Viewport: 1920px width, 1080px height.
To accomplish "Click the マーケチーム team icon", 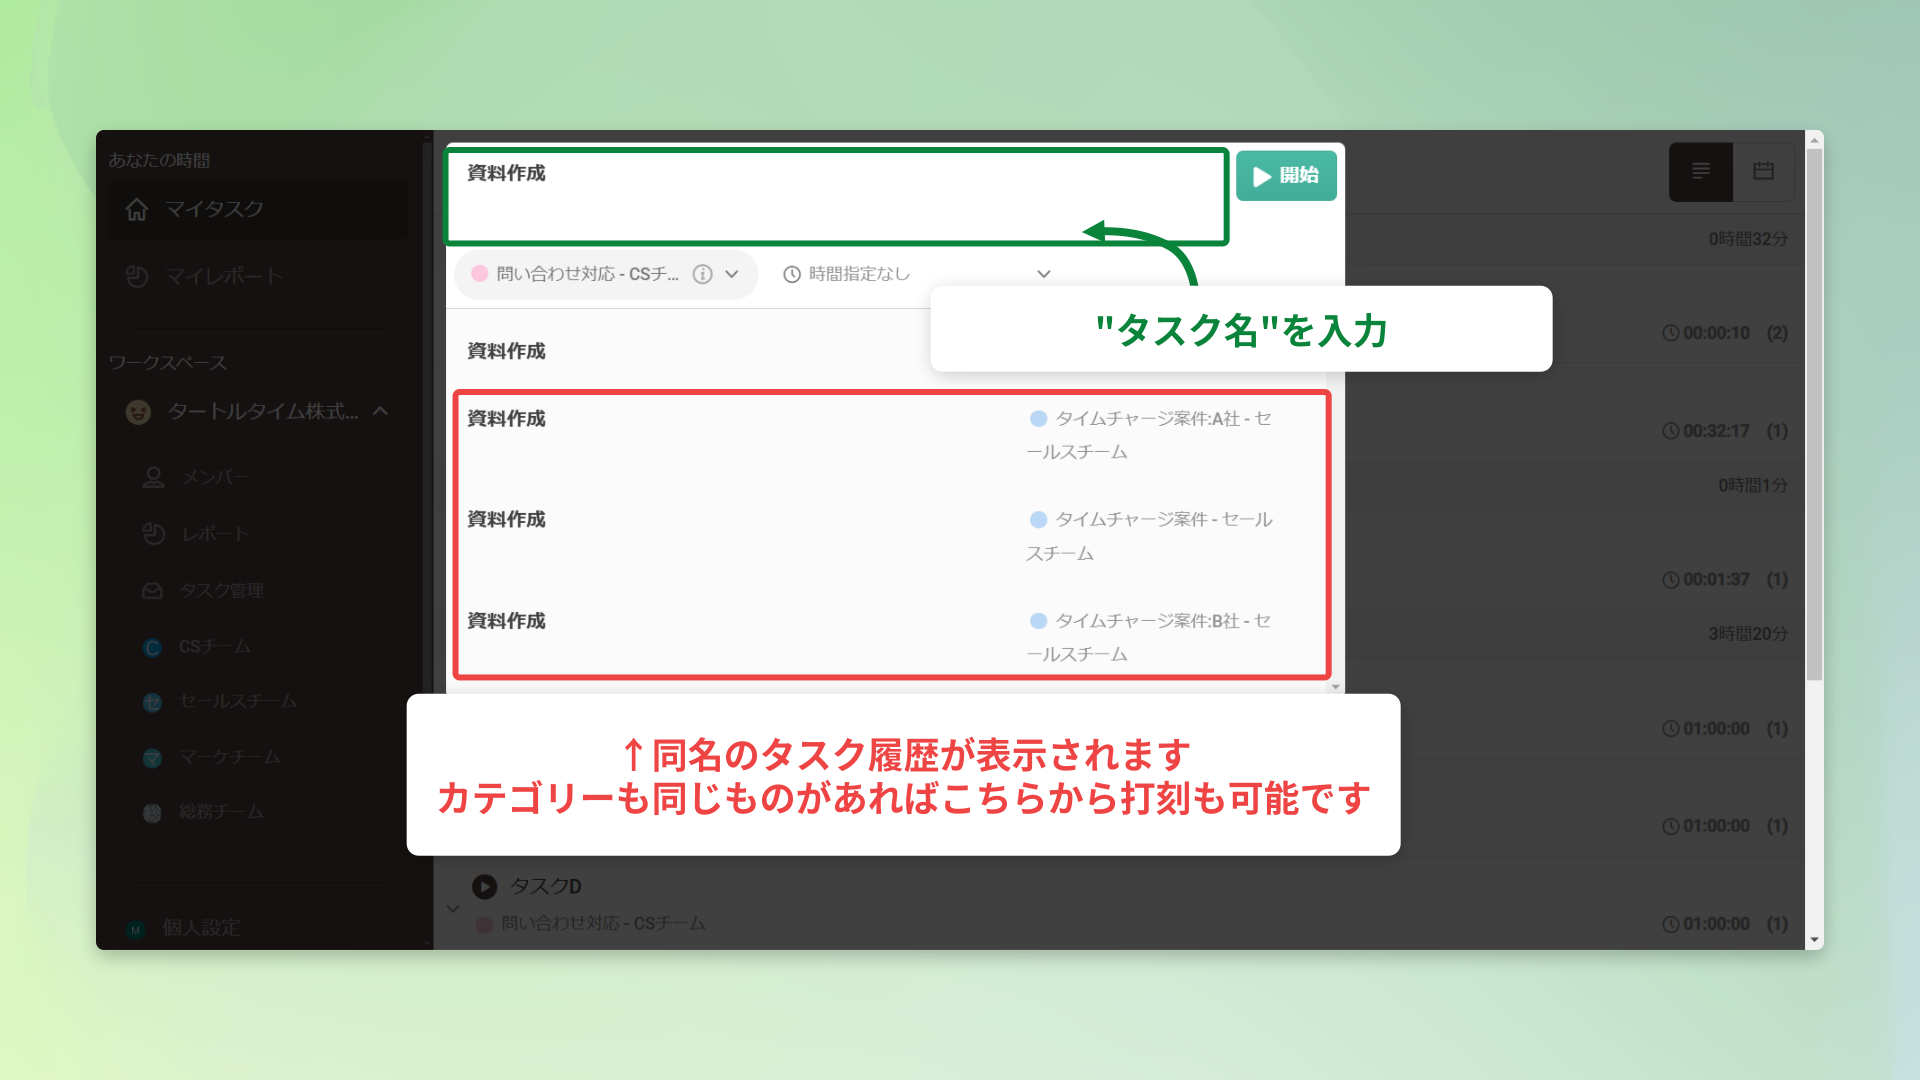I will coord(152,758).
